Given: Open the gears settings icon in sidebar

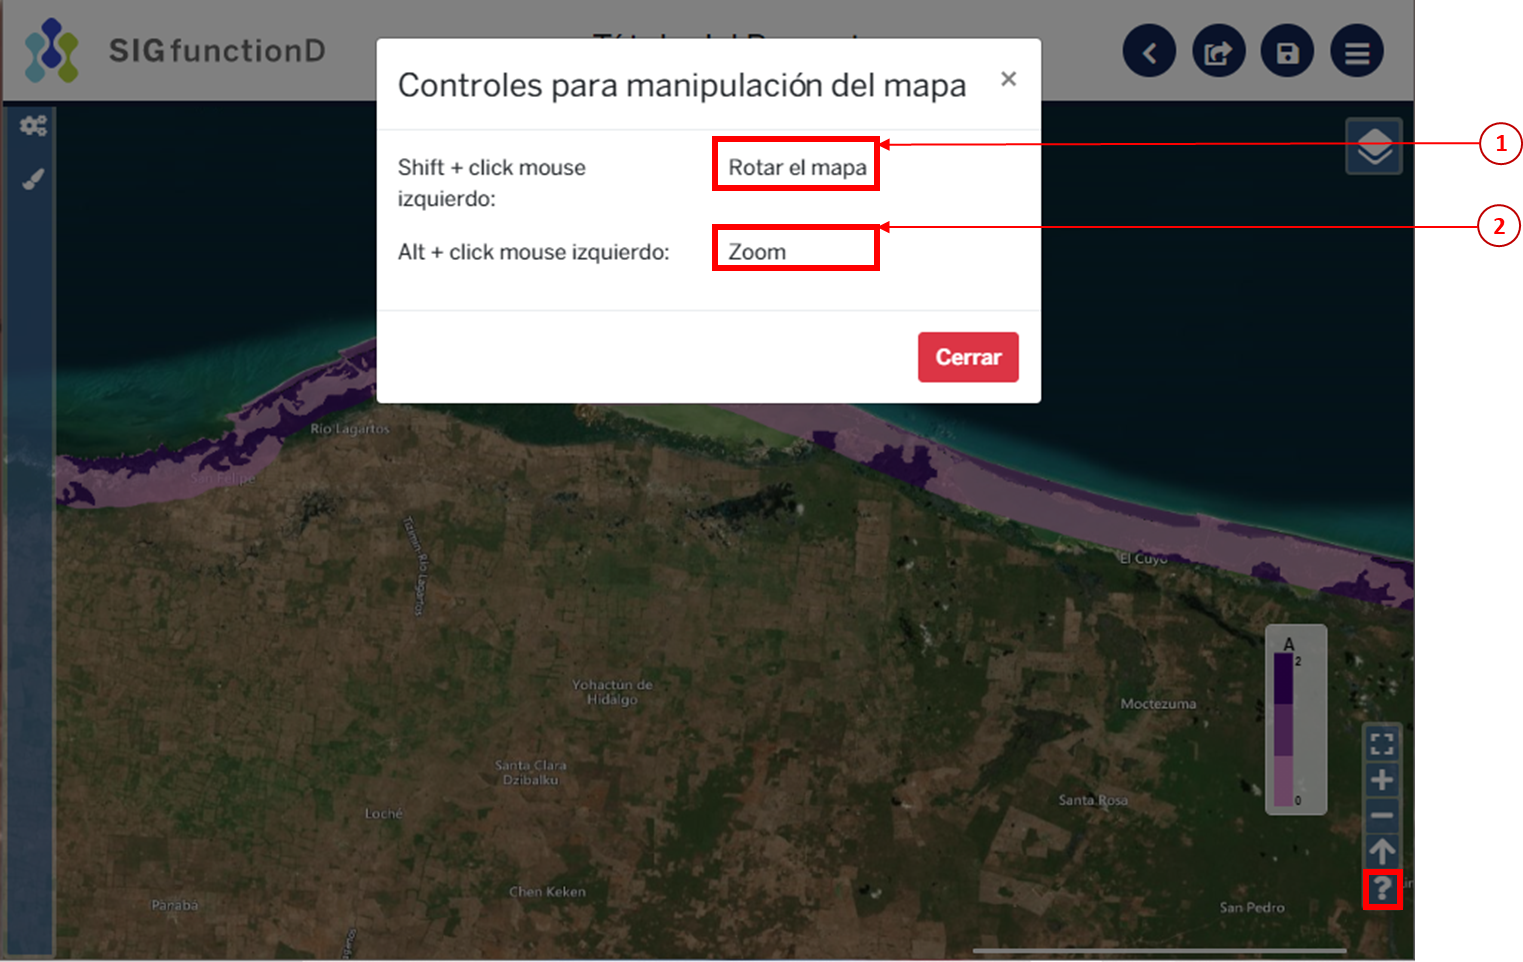Looking at the screenshot, I should click(x=33, y=126).
